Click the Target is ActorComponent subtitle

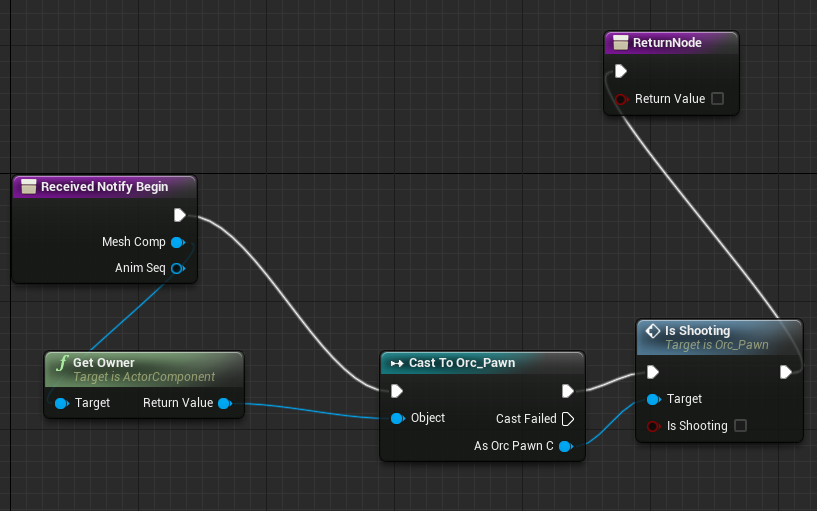[x=144, y=377]
